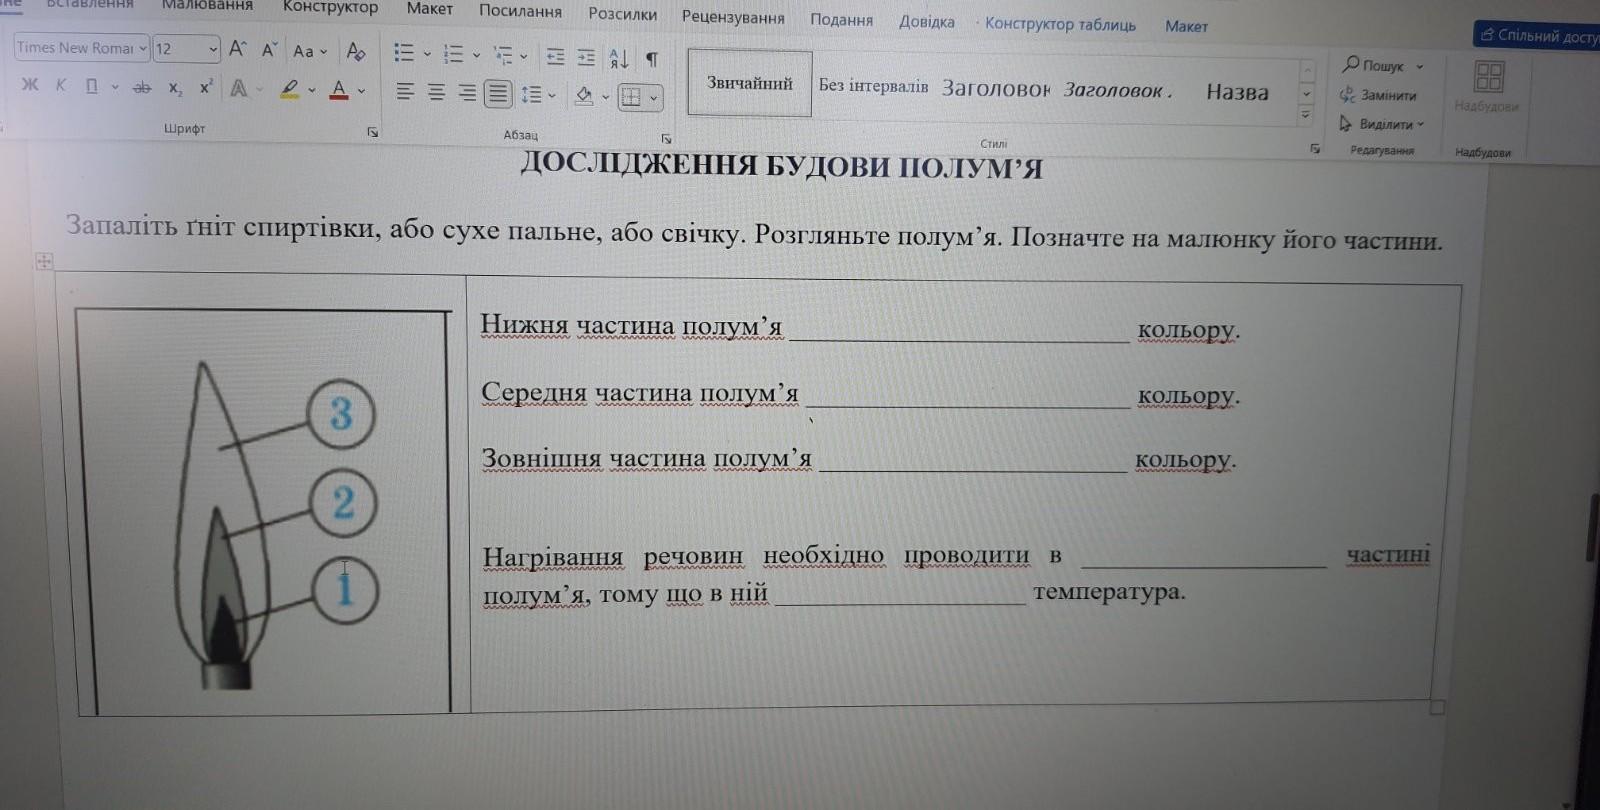
Task: Switch to the Розсилки tab
Action: click(x=622, y=14)
